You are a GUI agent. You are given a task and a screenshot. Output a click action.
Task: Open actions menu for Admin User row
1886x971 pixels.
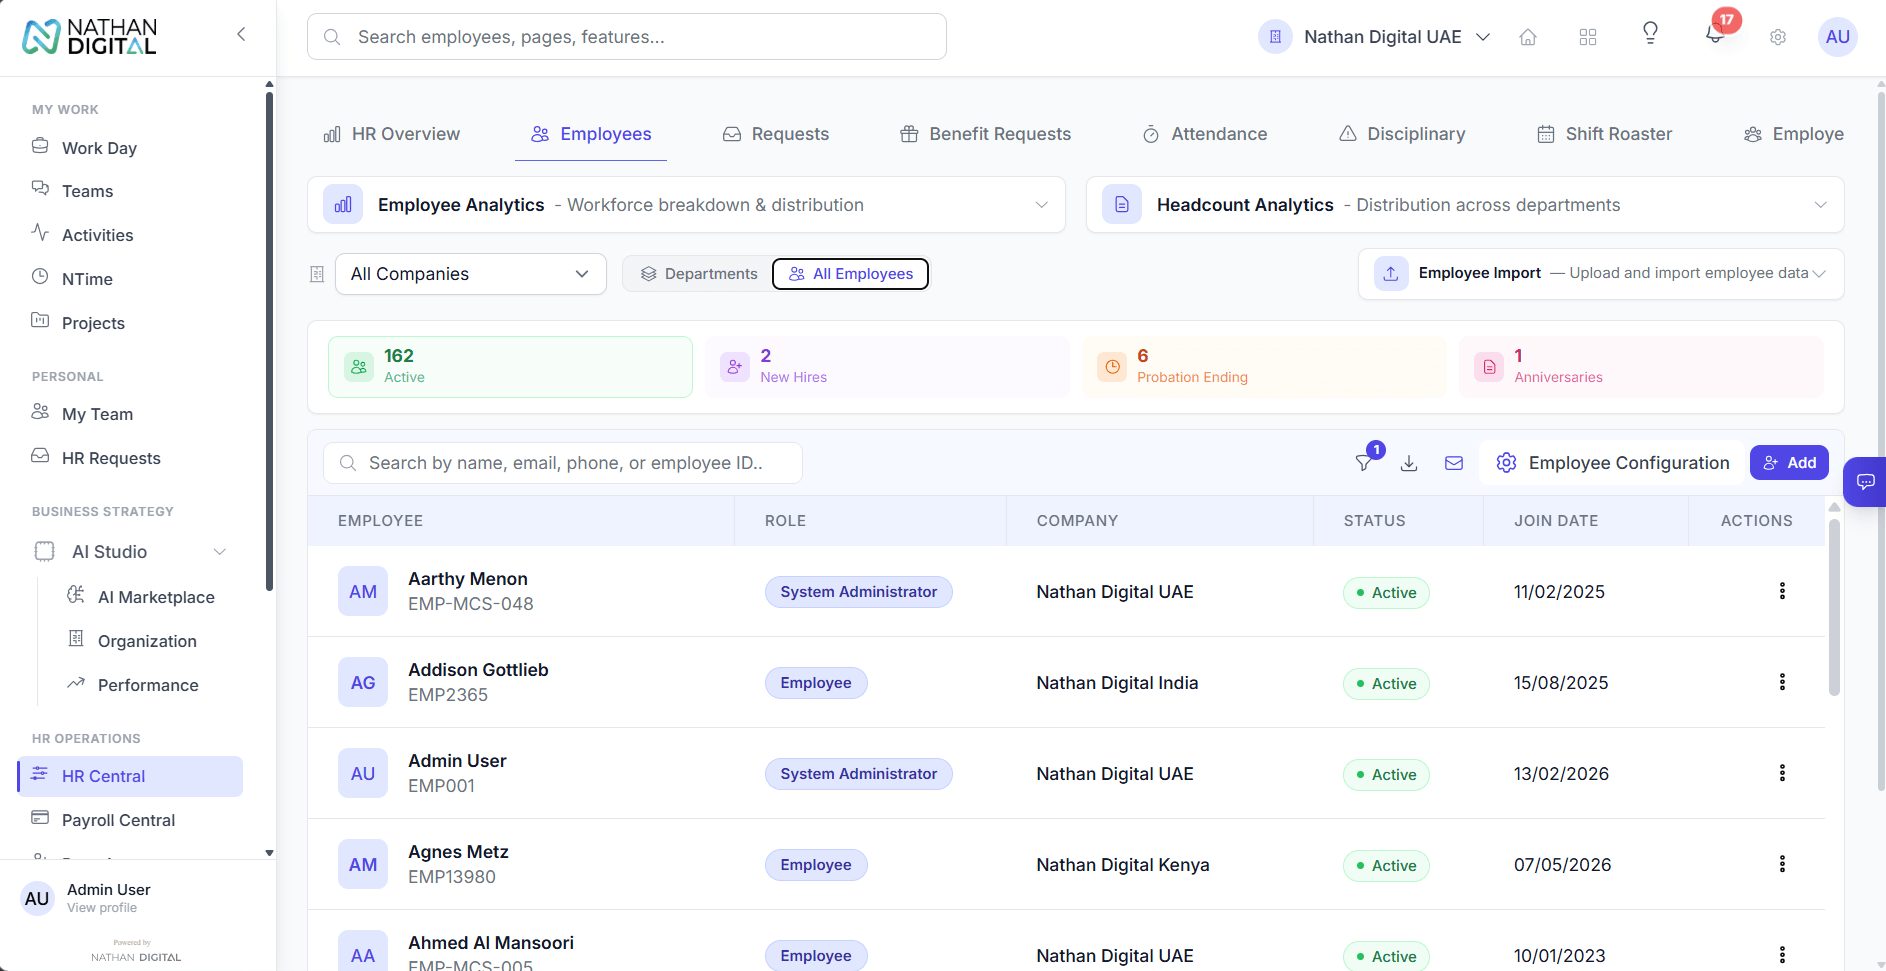tap(1782, 773)
